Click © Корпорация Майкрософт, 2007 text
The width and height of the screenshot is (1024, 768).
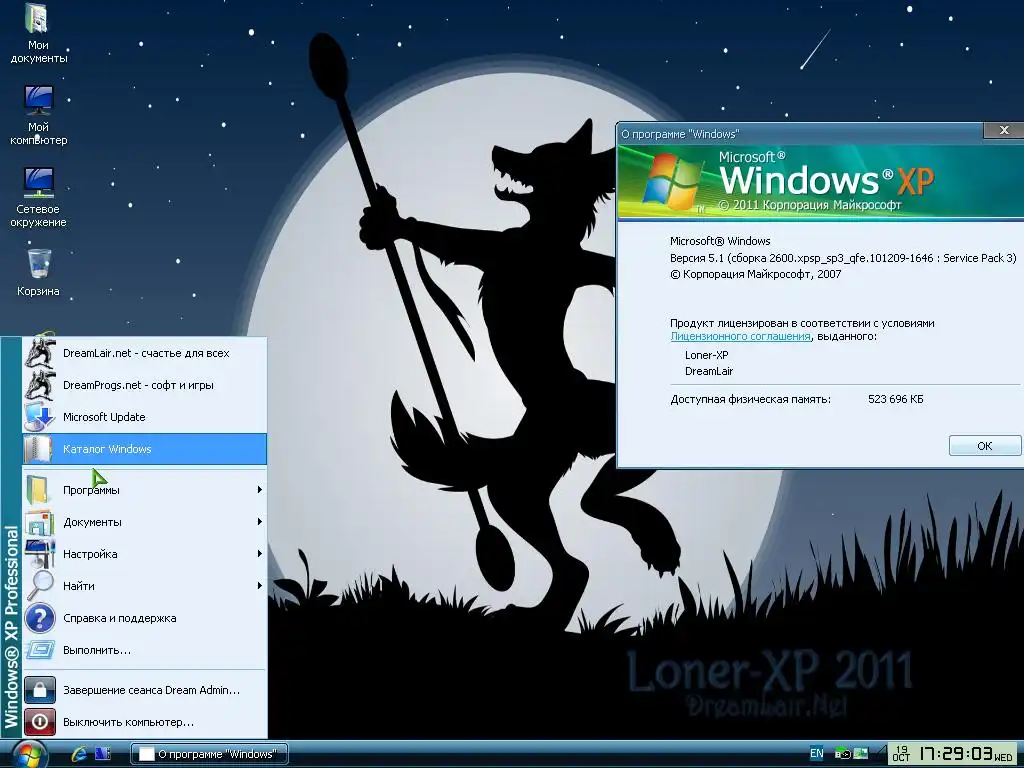click(756, 274)
